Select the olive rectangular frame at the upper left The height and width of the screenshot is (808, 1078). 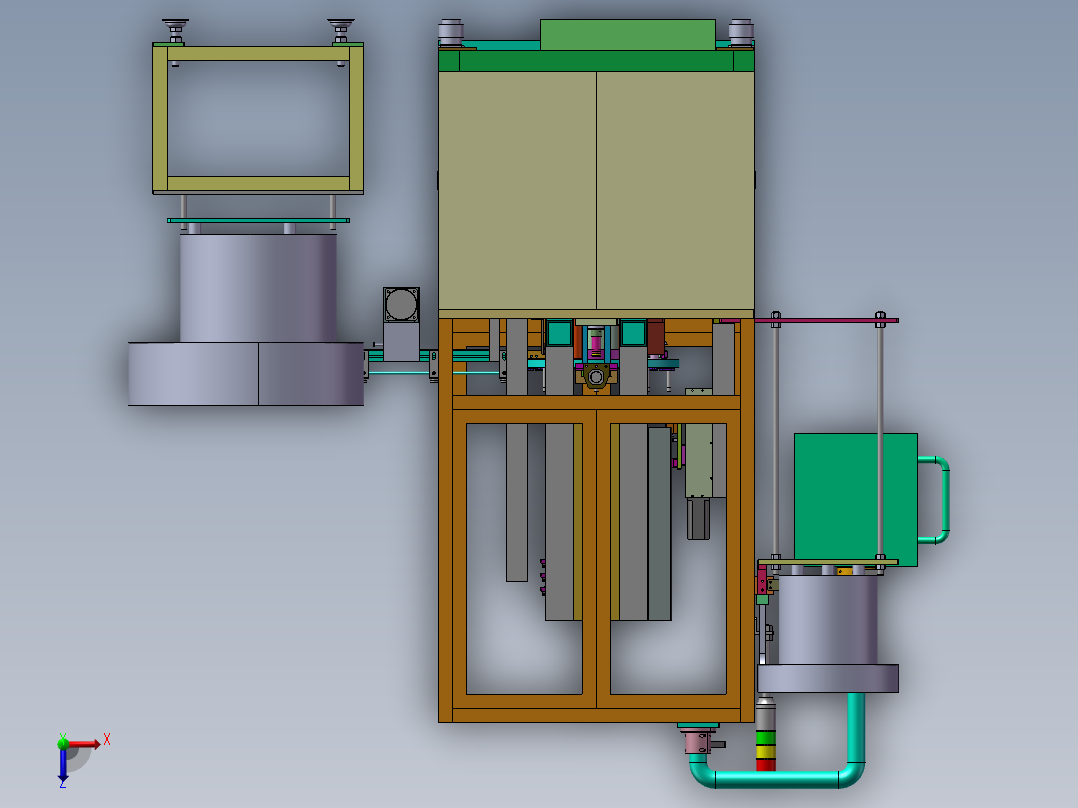[x=258, y=119]
